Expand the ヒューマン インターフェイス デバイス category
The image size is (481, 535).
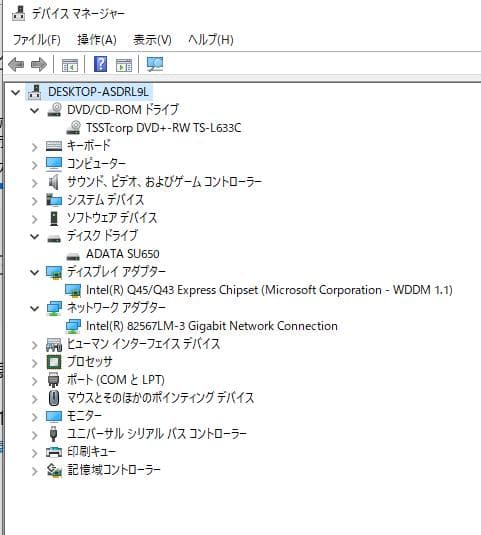tap(34, 345)
